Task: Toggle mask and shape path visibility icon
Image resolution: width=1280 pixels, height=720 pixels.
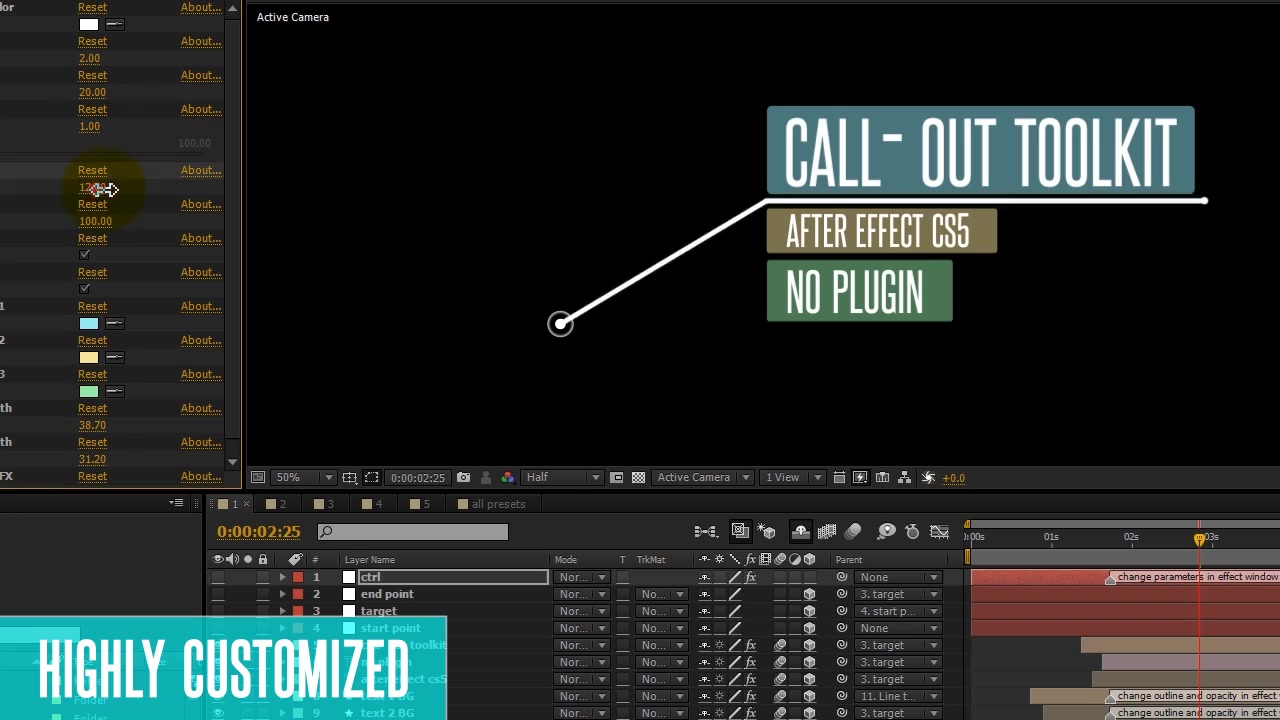Action: click(372, 478)
